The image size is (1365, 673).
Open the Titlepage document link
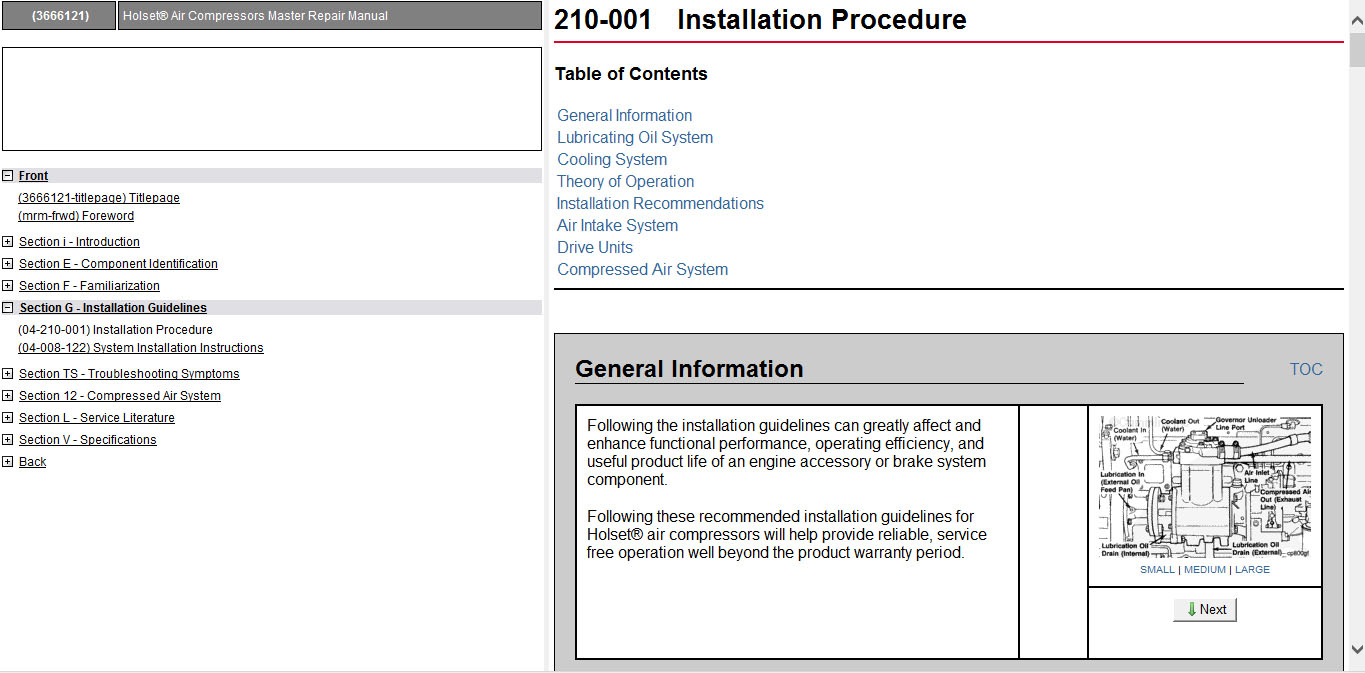99,198
